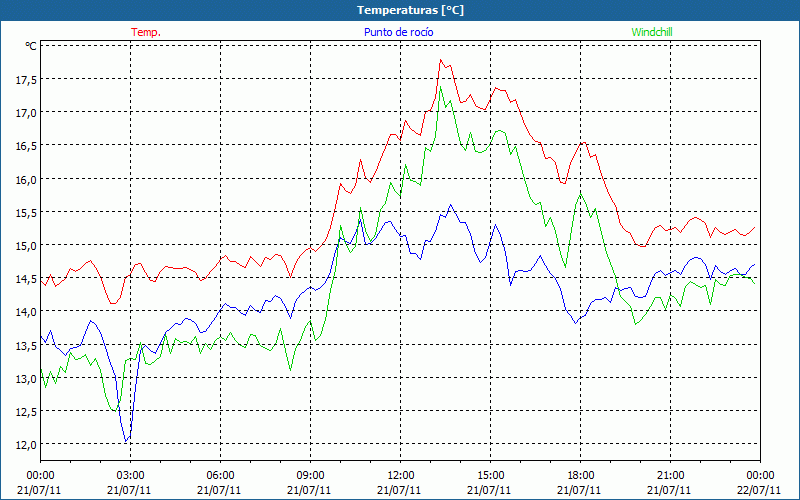Click the 14,5 y-axis value
The height and width of the screenshot is (500, 800).
pos(27,279)
